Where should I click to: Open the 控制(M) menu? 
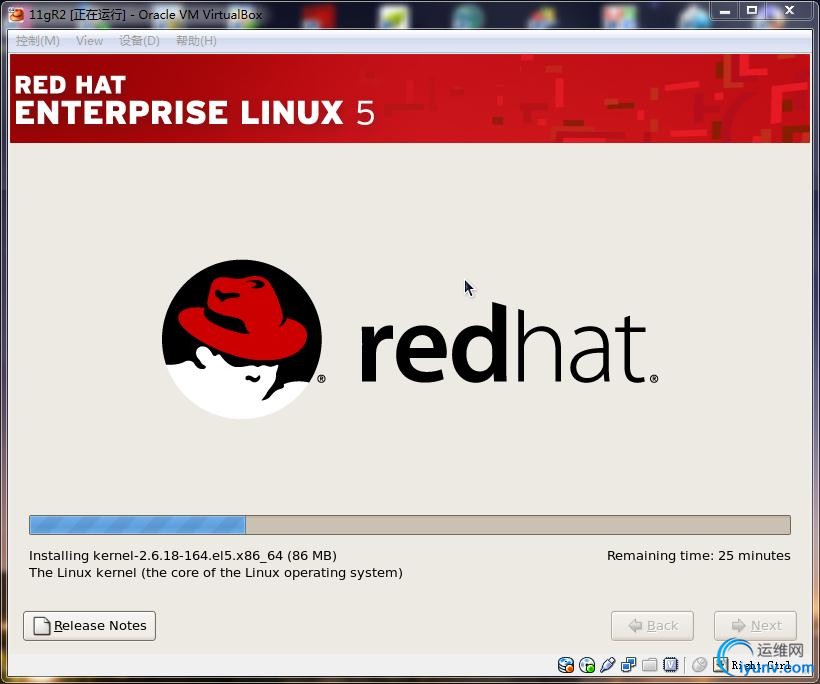click(37, 41)
